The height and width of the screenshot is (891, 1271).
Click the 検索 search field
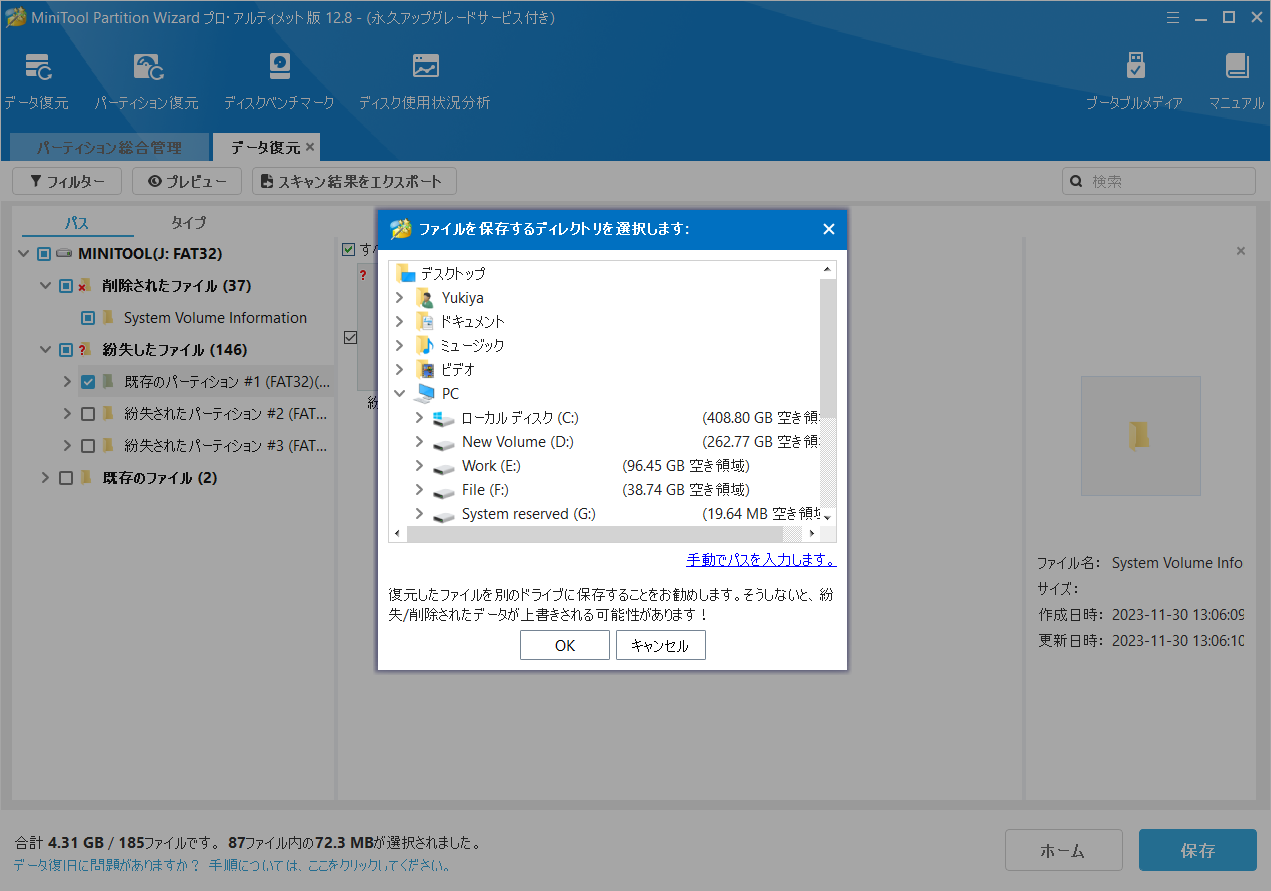[1159, 181]
